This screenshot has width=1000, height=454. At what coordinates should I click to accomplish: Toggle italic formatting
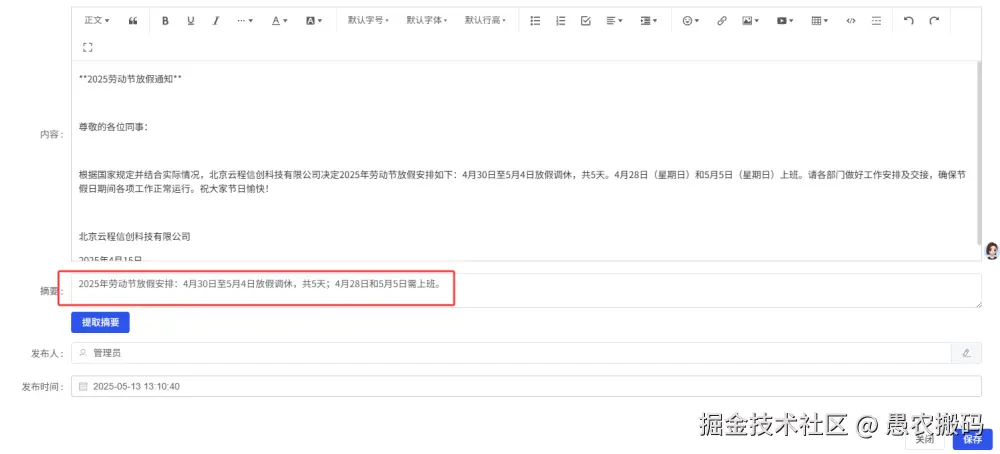tap(216, 20)
